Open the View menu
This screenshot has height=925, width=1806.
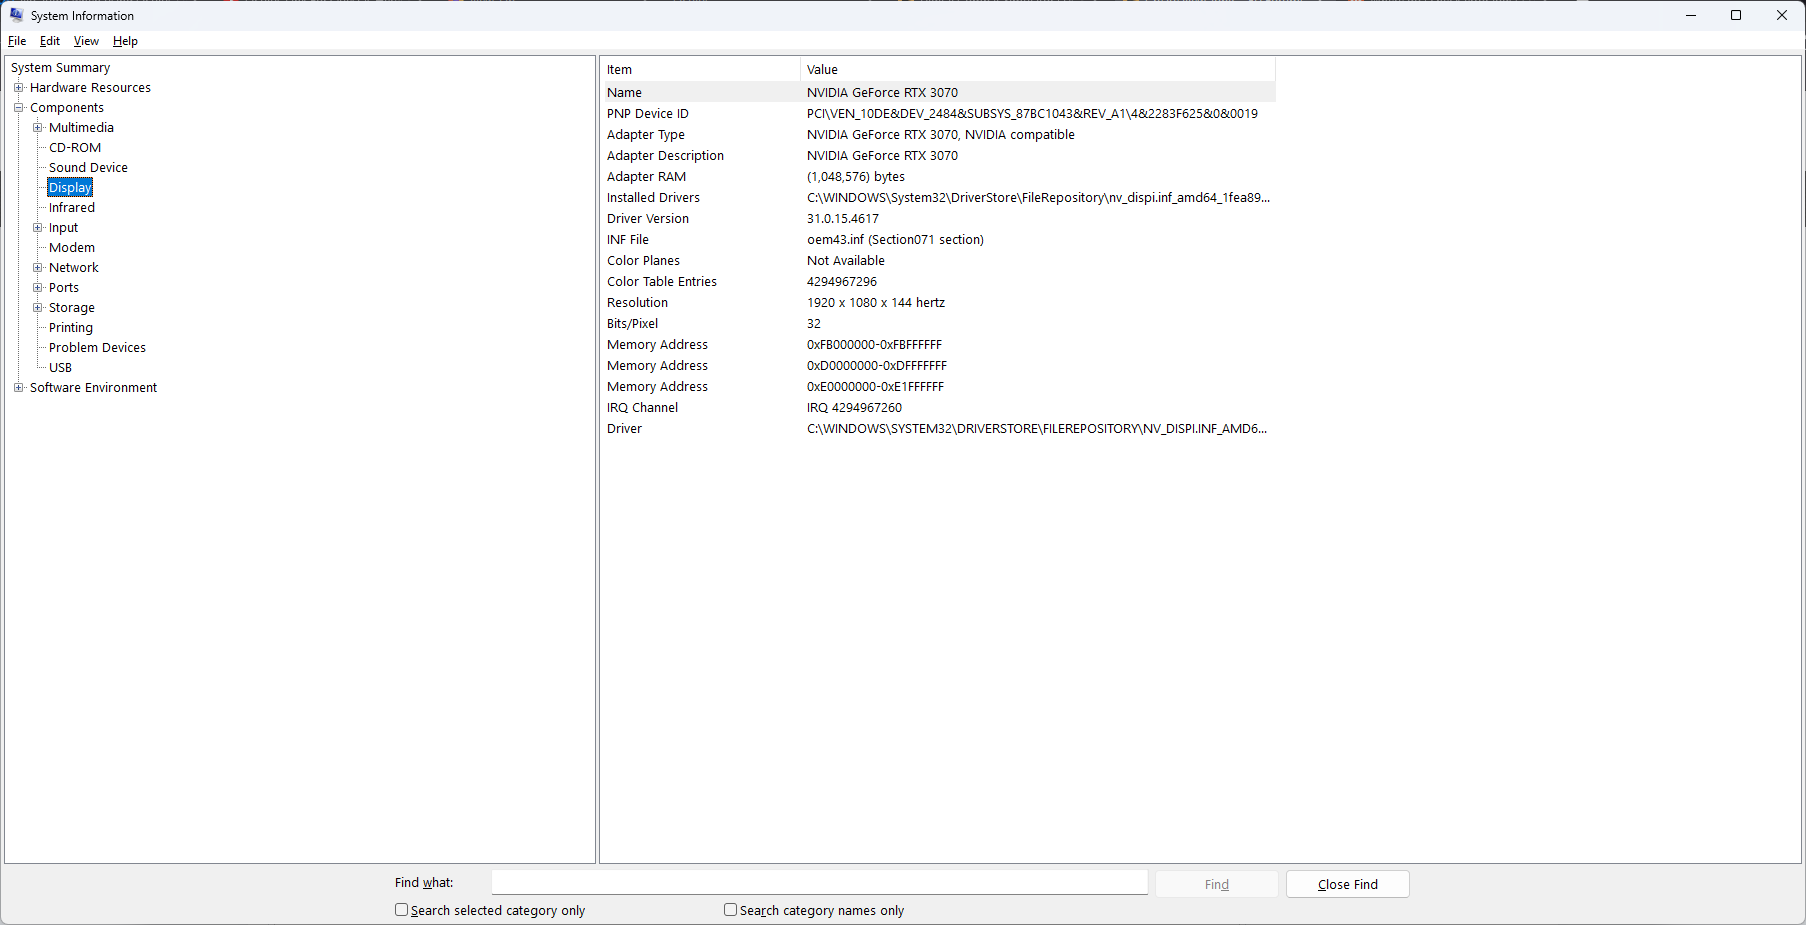click(x=86, y=41)
